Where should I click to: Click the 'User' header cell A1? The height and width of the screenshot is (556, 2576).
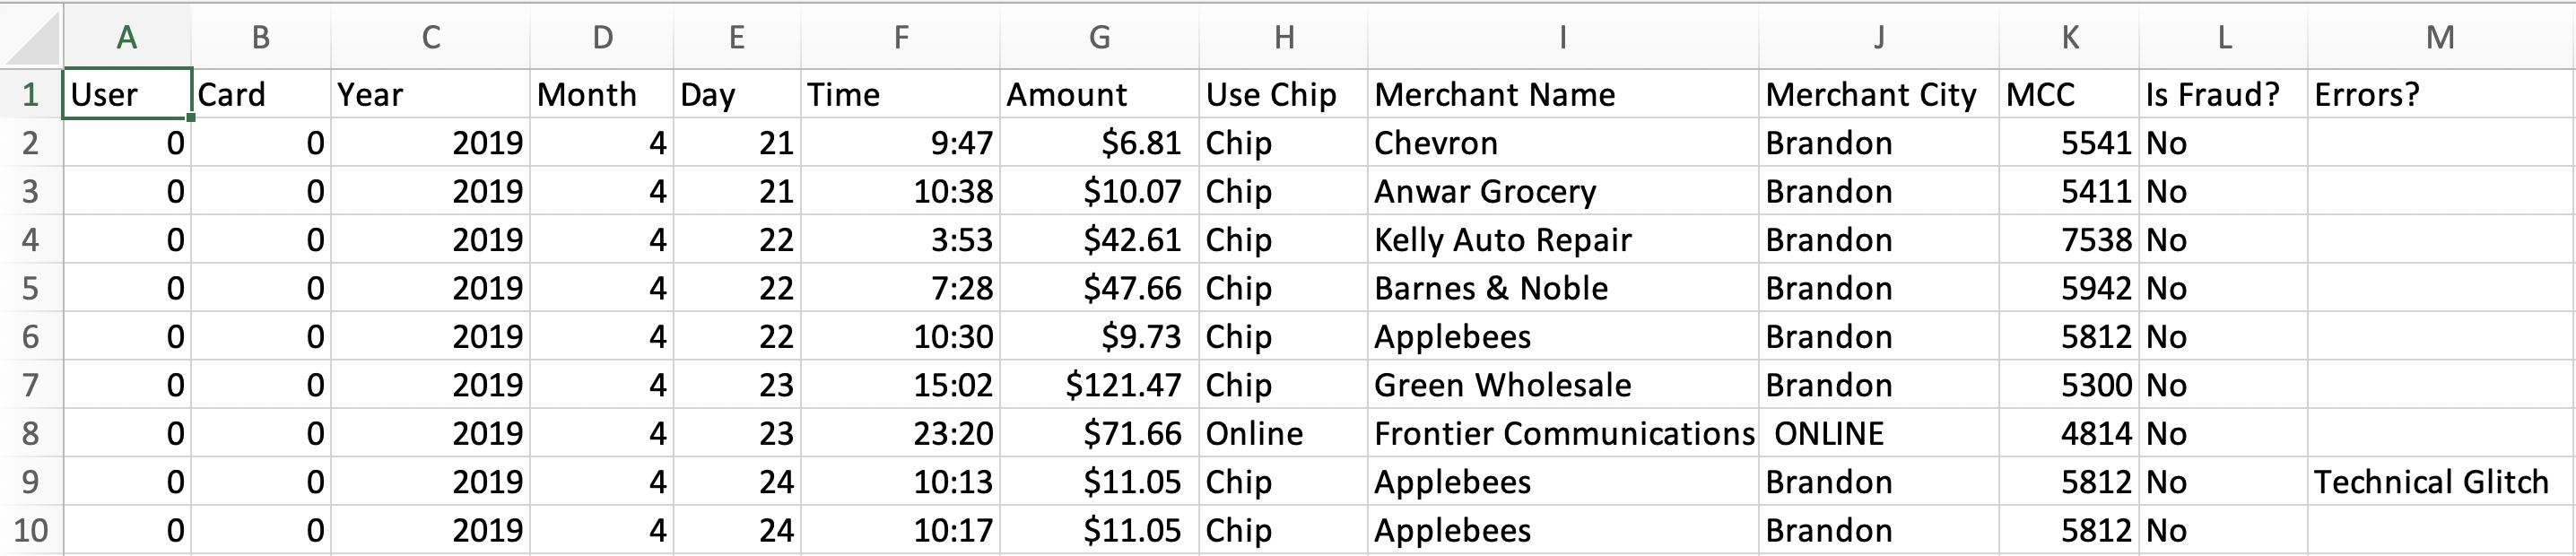tap(127, 94)
